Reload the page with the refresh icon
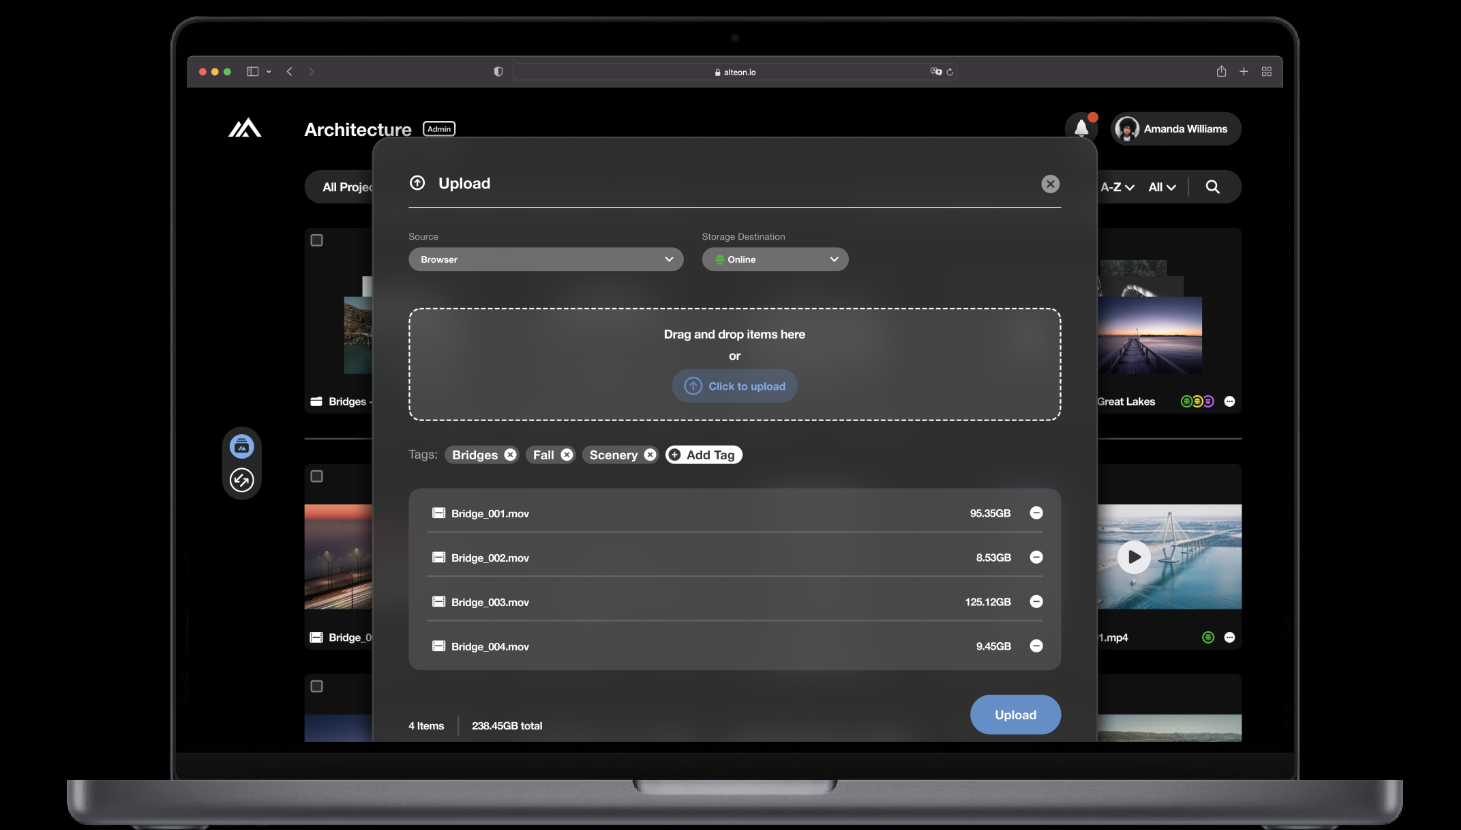Image resolution: width=1461 pixels, height=830 pixels. tap(950, 72)
